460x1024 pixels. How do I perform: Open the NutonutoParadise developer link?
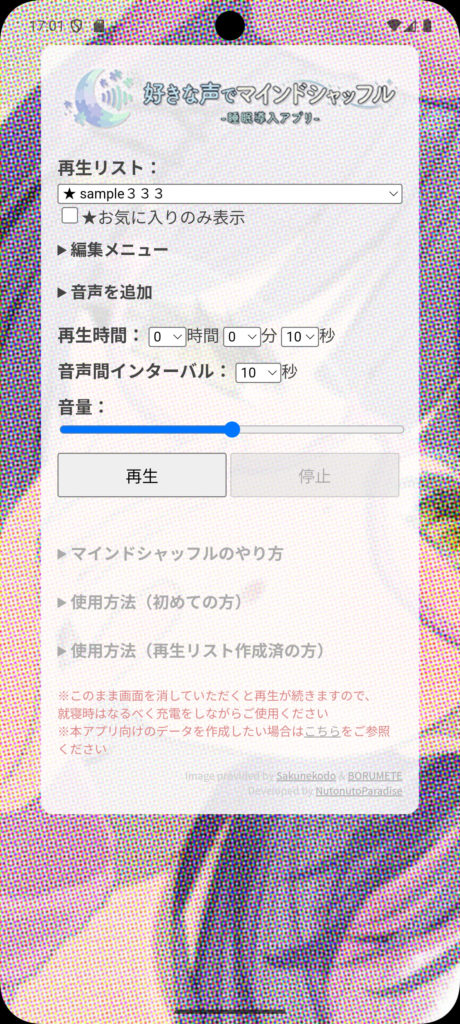(x=359, y=791)
